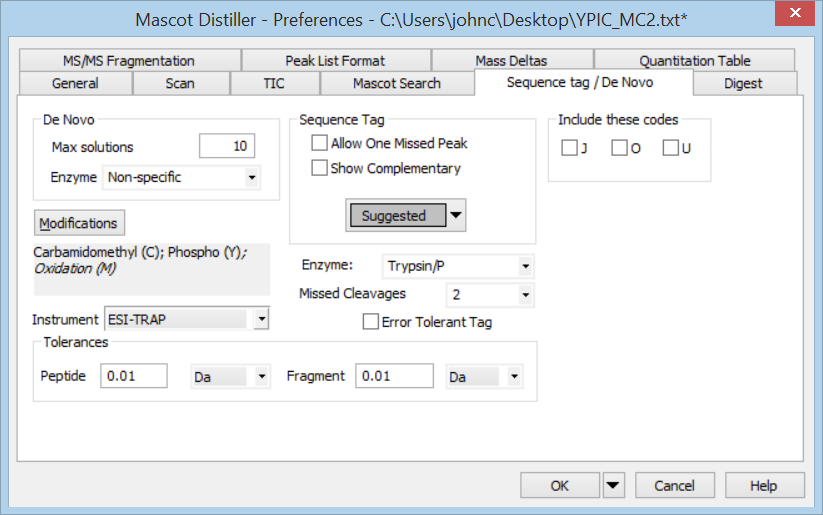
Task: Click the Peptide tolerance input field
Action: point(134,376)
